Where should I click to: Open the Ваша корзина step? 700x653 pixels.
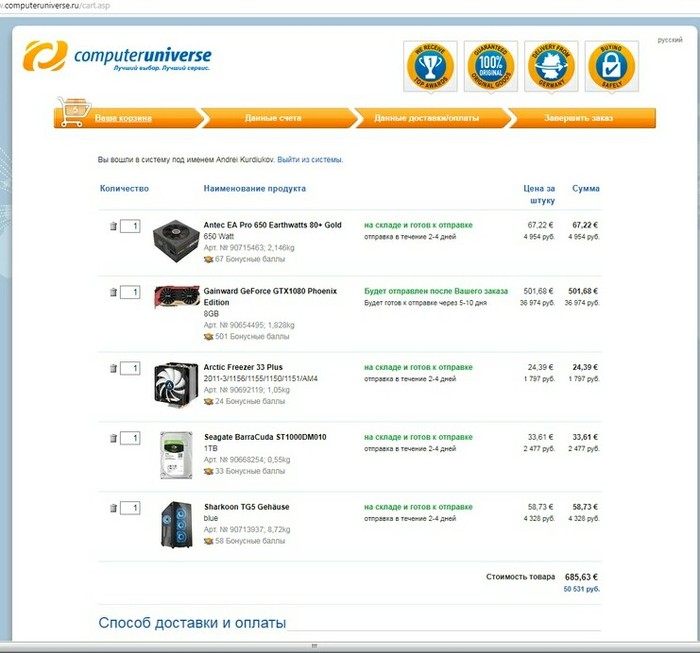pyautogui.click(x=123, y=118)
